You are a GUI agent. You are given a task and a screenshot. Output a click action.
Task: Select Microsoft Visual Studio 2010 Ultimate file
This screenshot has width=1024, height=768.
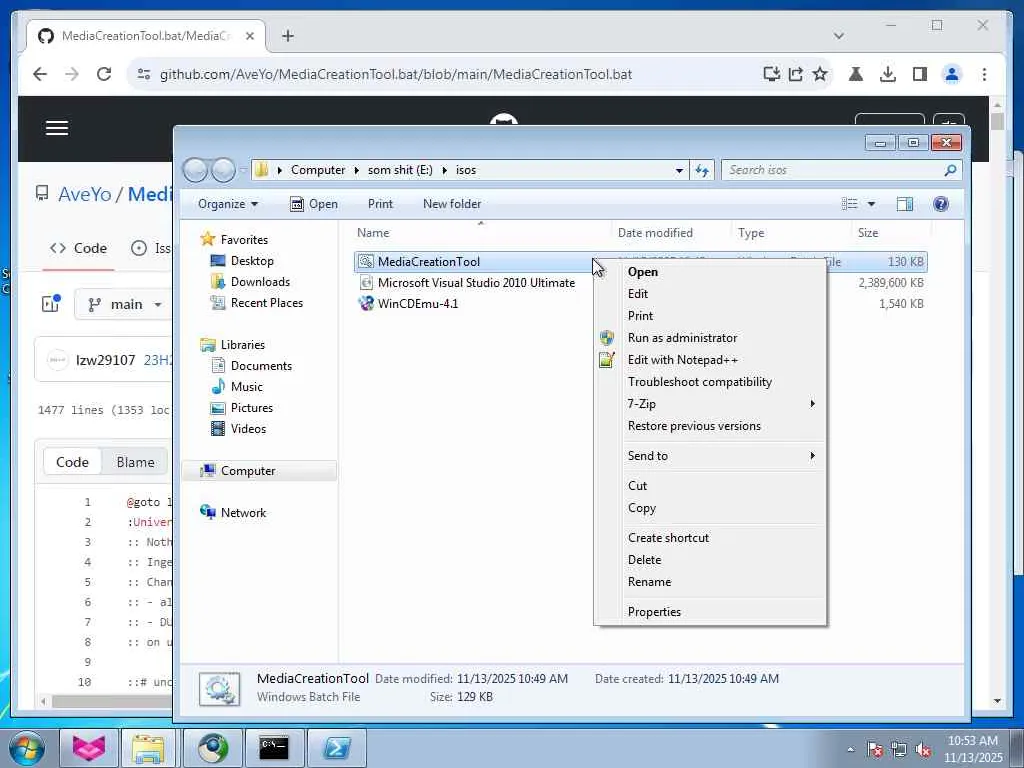467,283
